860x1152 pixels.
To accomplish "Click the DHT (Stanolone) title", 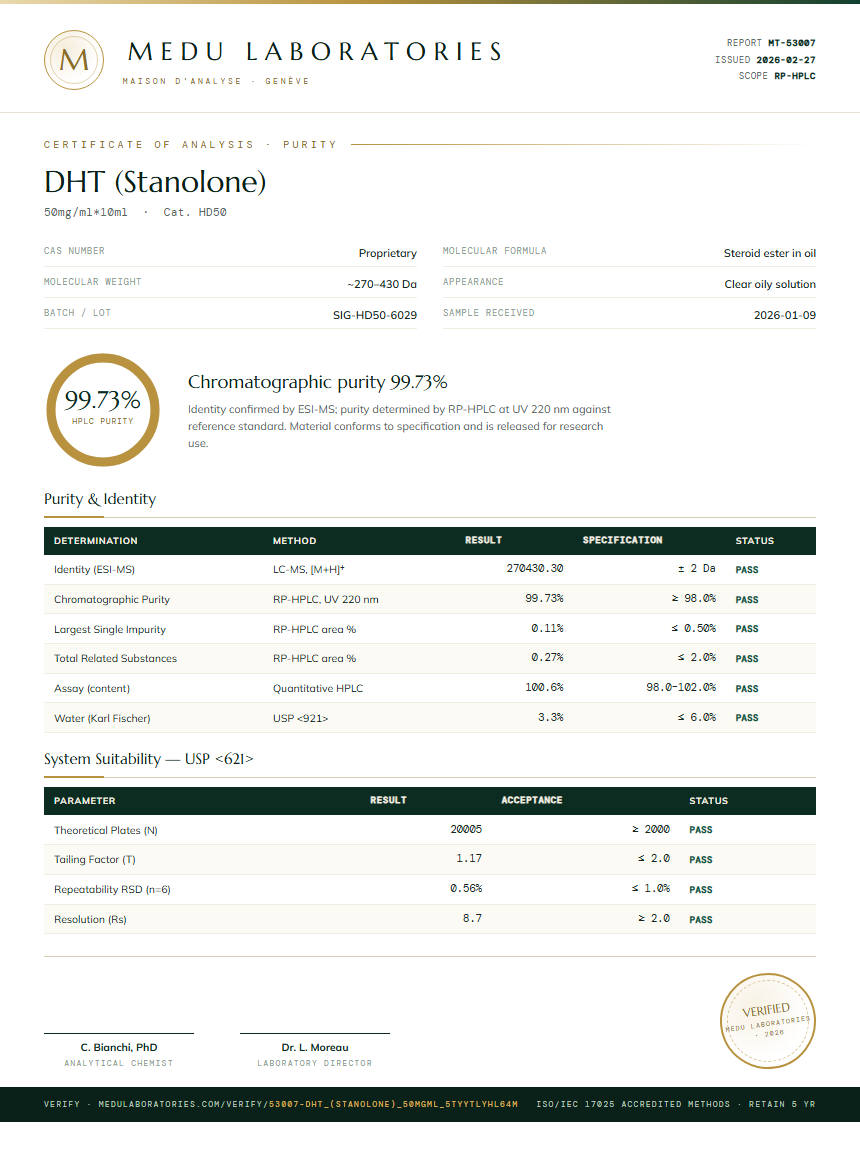I will [155, 181].
